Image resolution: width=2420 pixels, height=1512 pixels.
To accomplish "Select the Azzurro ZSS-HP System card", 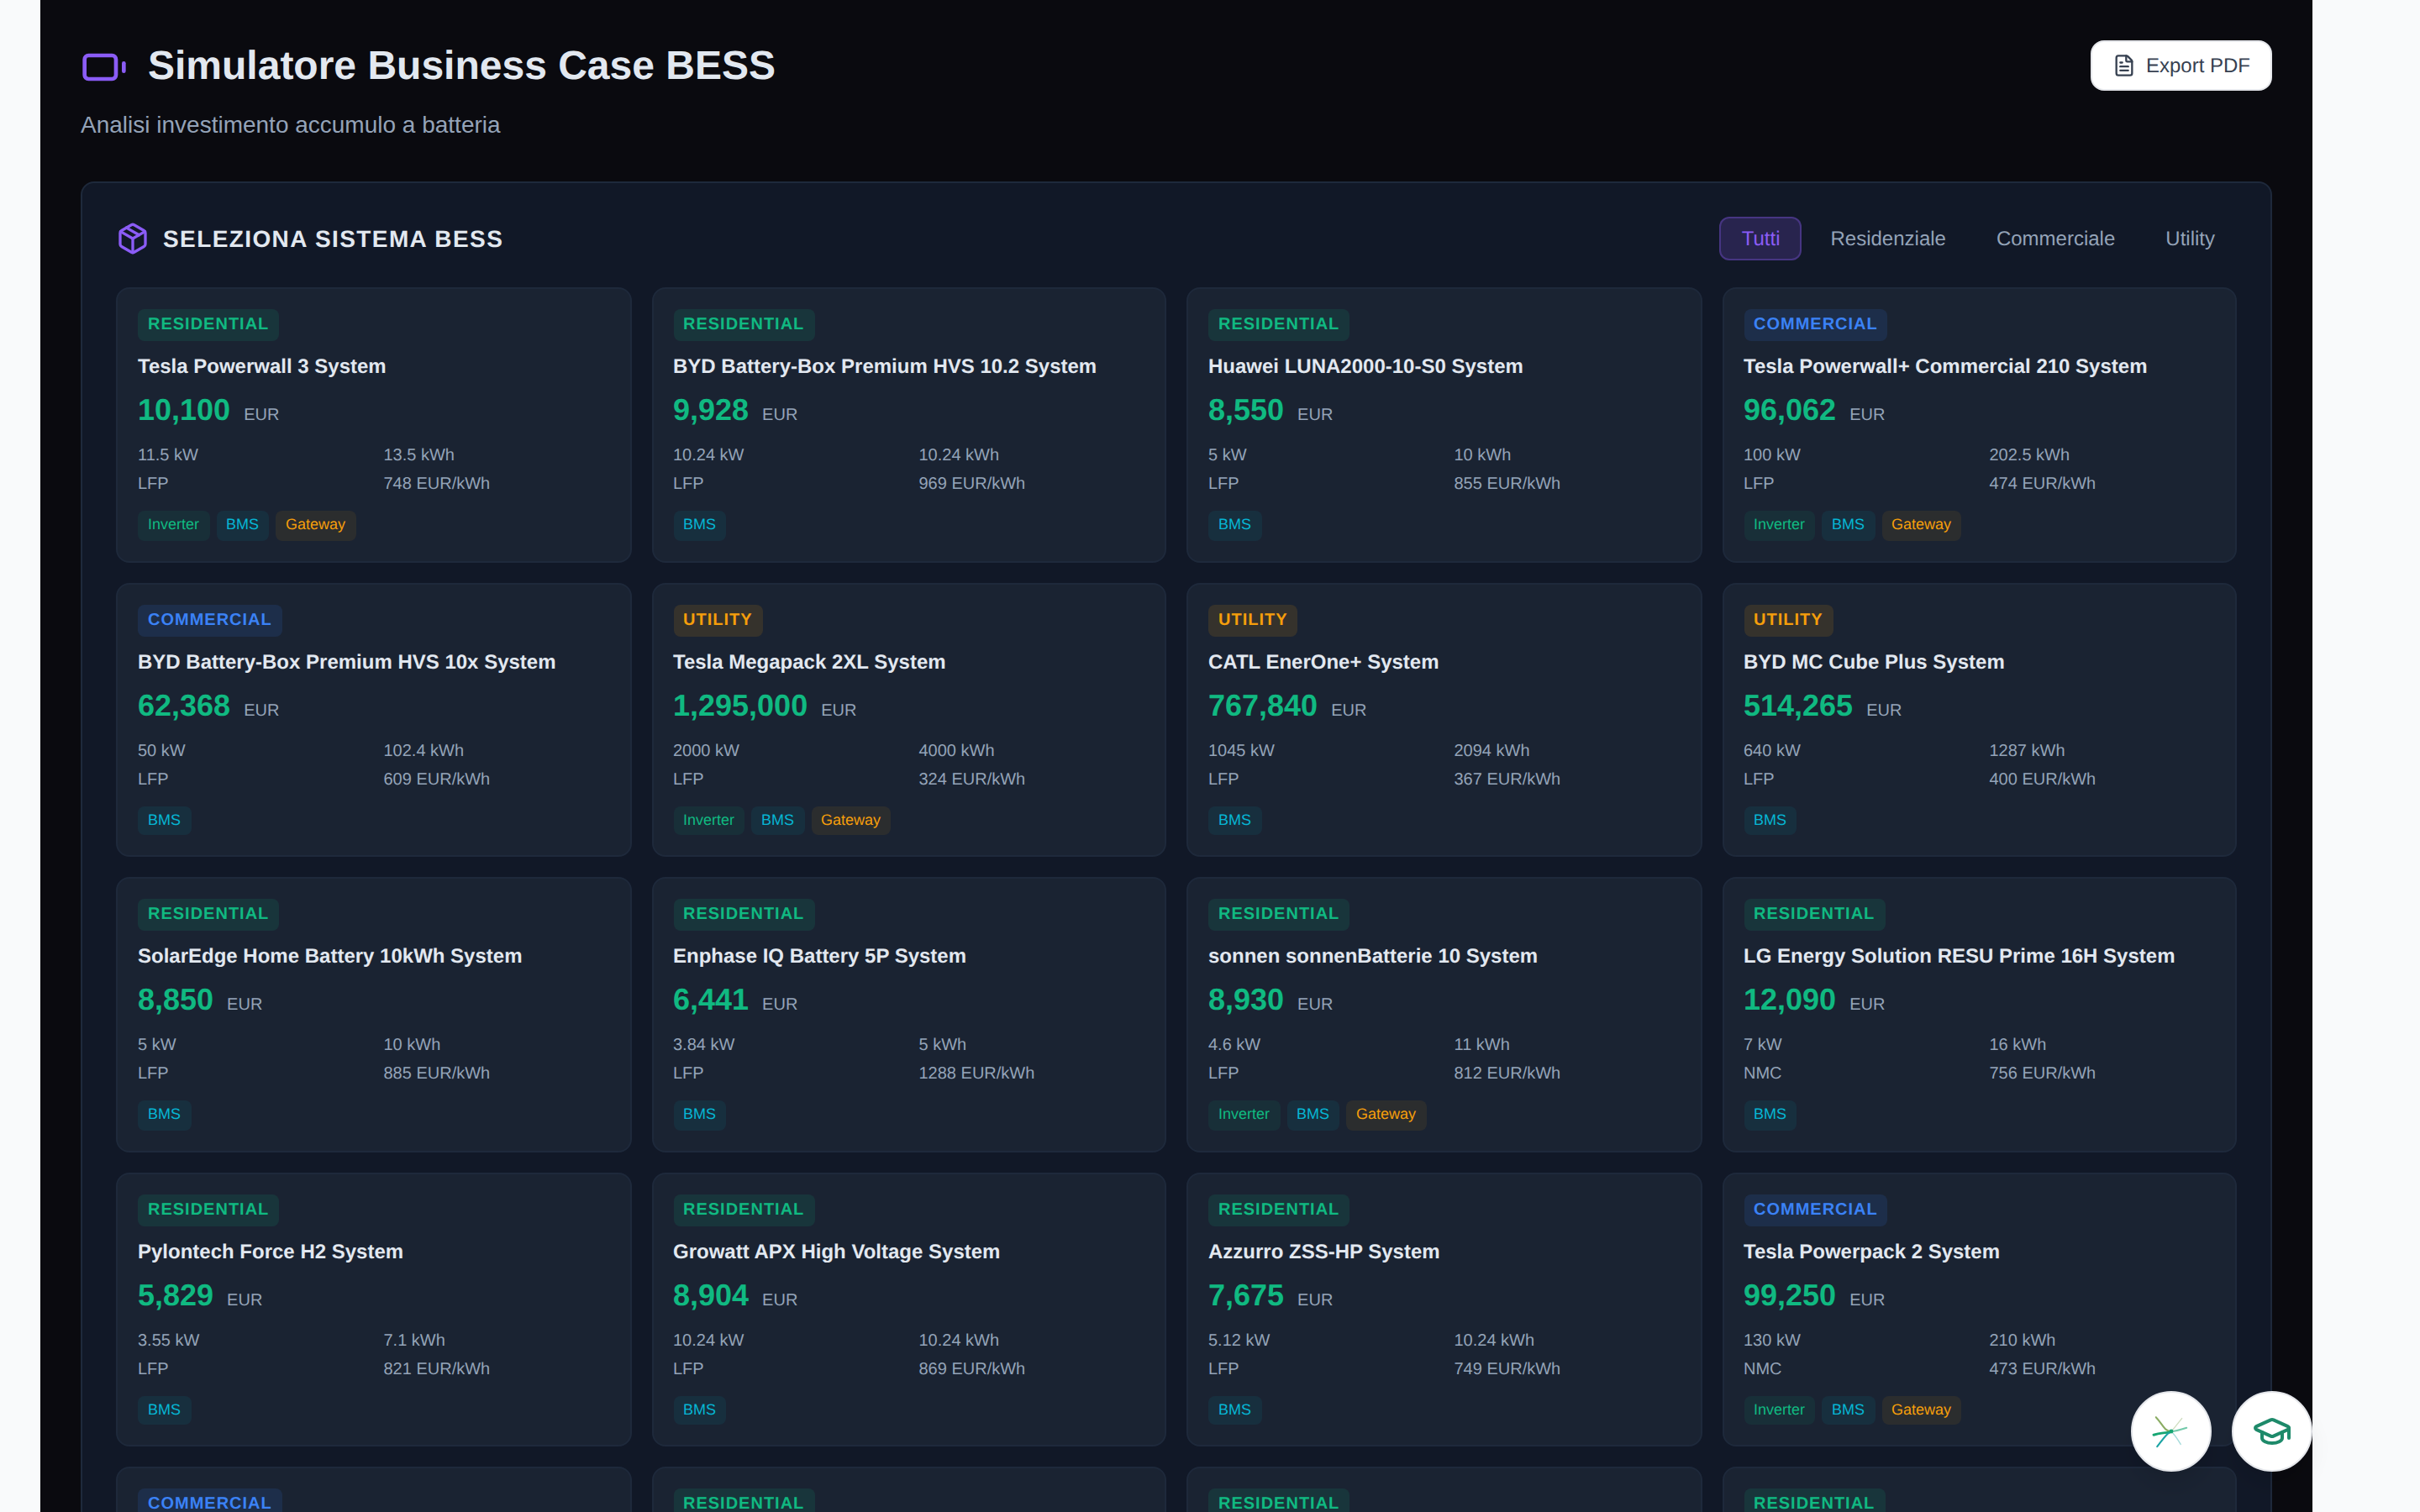I will tap(1443, 1309).
